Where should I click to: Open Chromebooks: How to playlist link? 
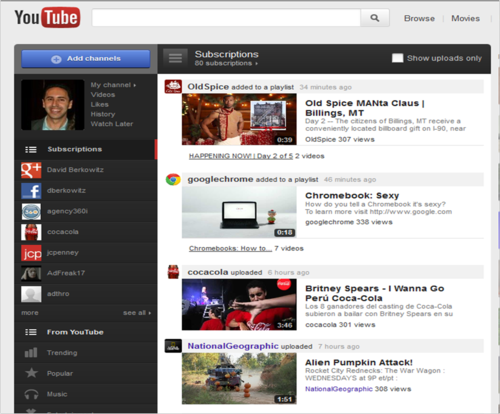point(230,248)
